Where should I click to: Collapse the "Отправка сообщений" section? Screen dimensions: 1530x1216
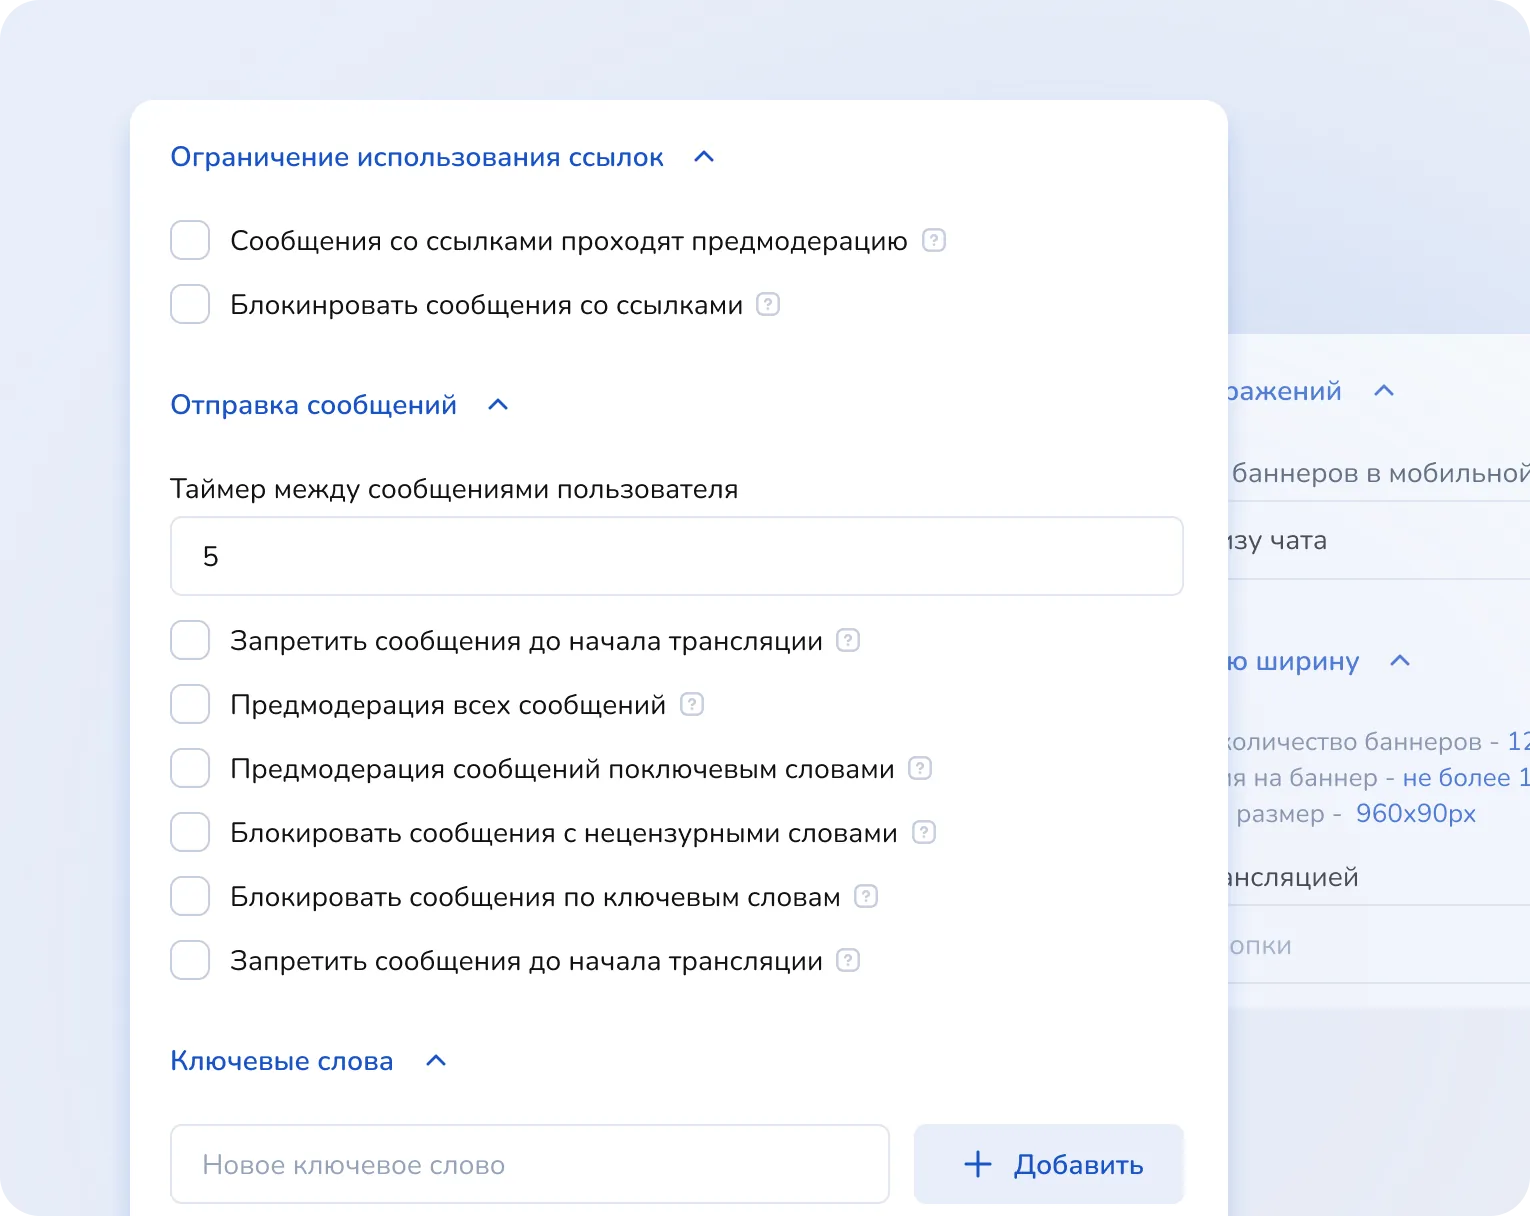[498, 404]
